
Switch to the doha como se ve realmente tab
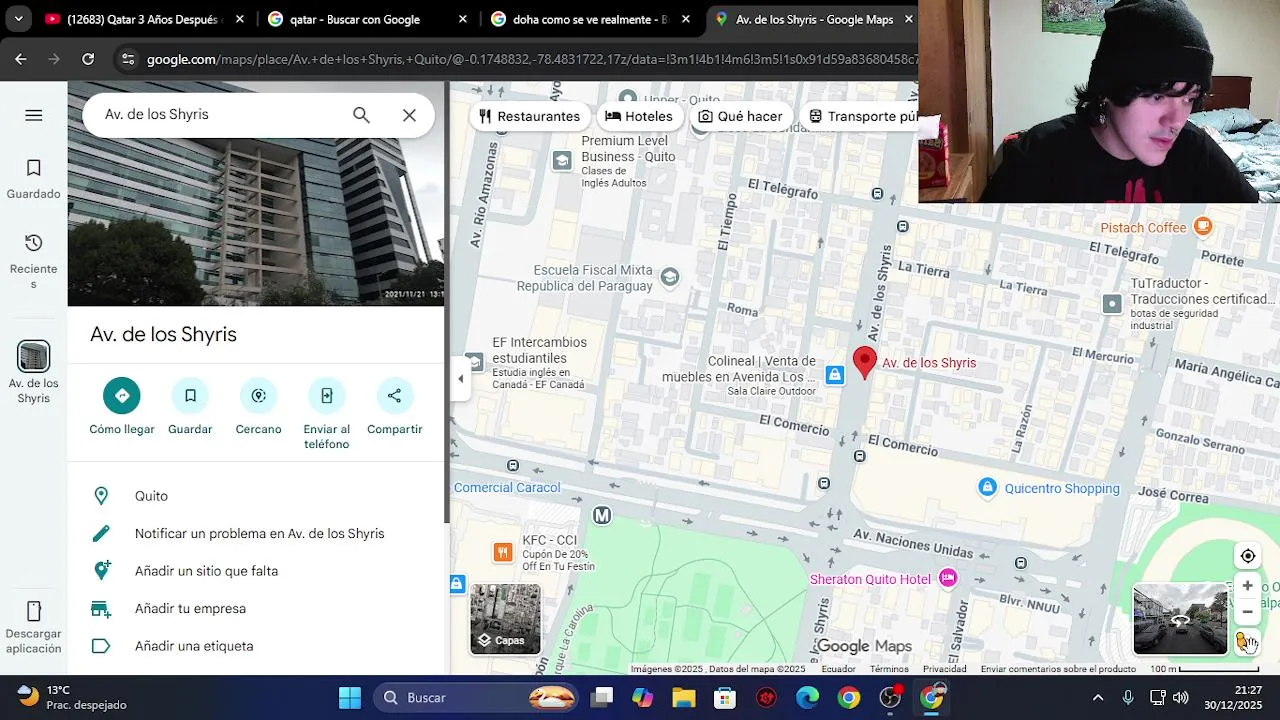(x=591, y=19)
